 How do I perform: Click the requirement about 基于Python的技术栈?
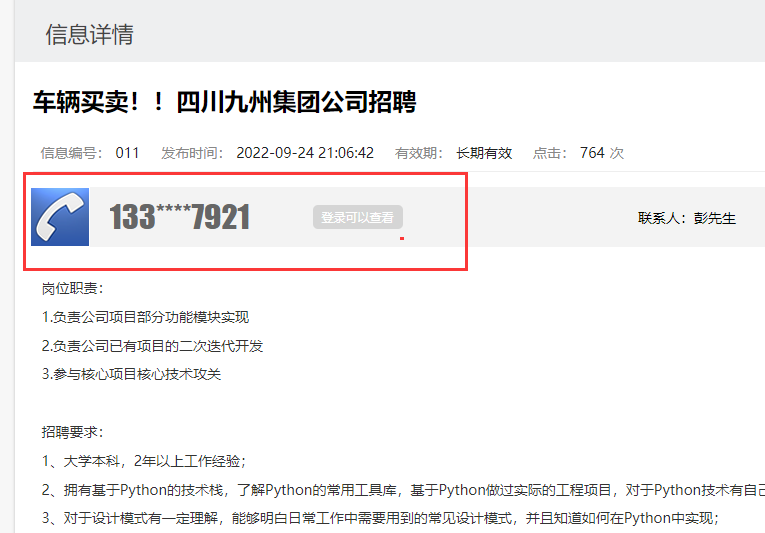point(403,490)
